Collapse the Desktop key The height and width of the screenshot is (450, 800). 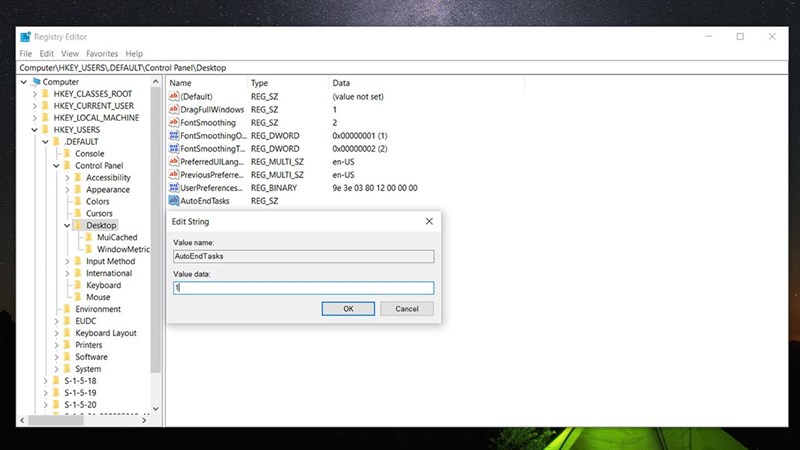point(67,225)
